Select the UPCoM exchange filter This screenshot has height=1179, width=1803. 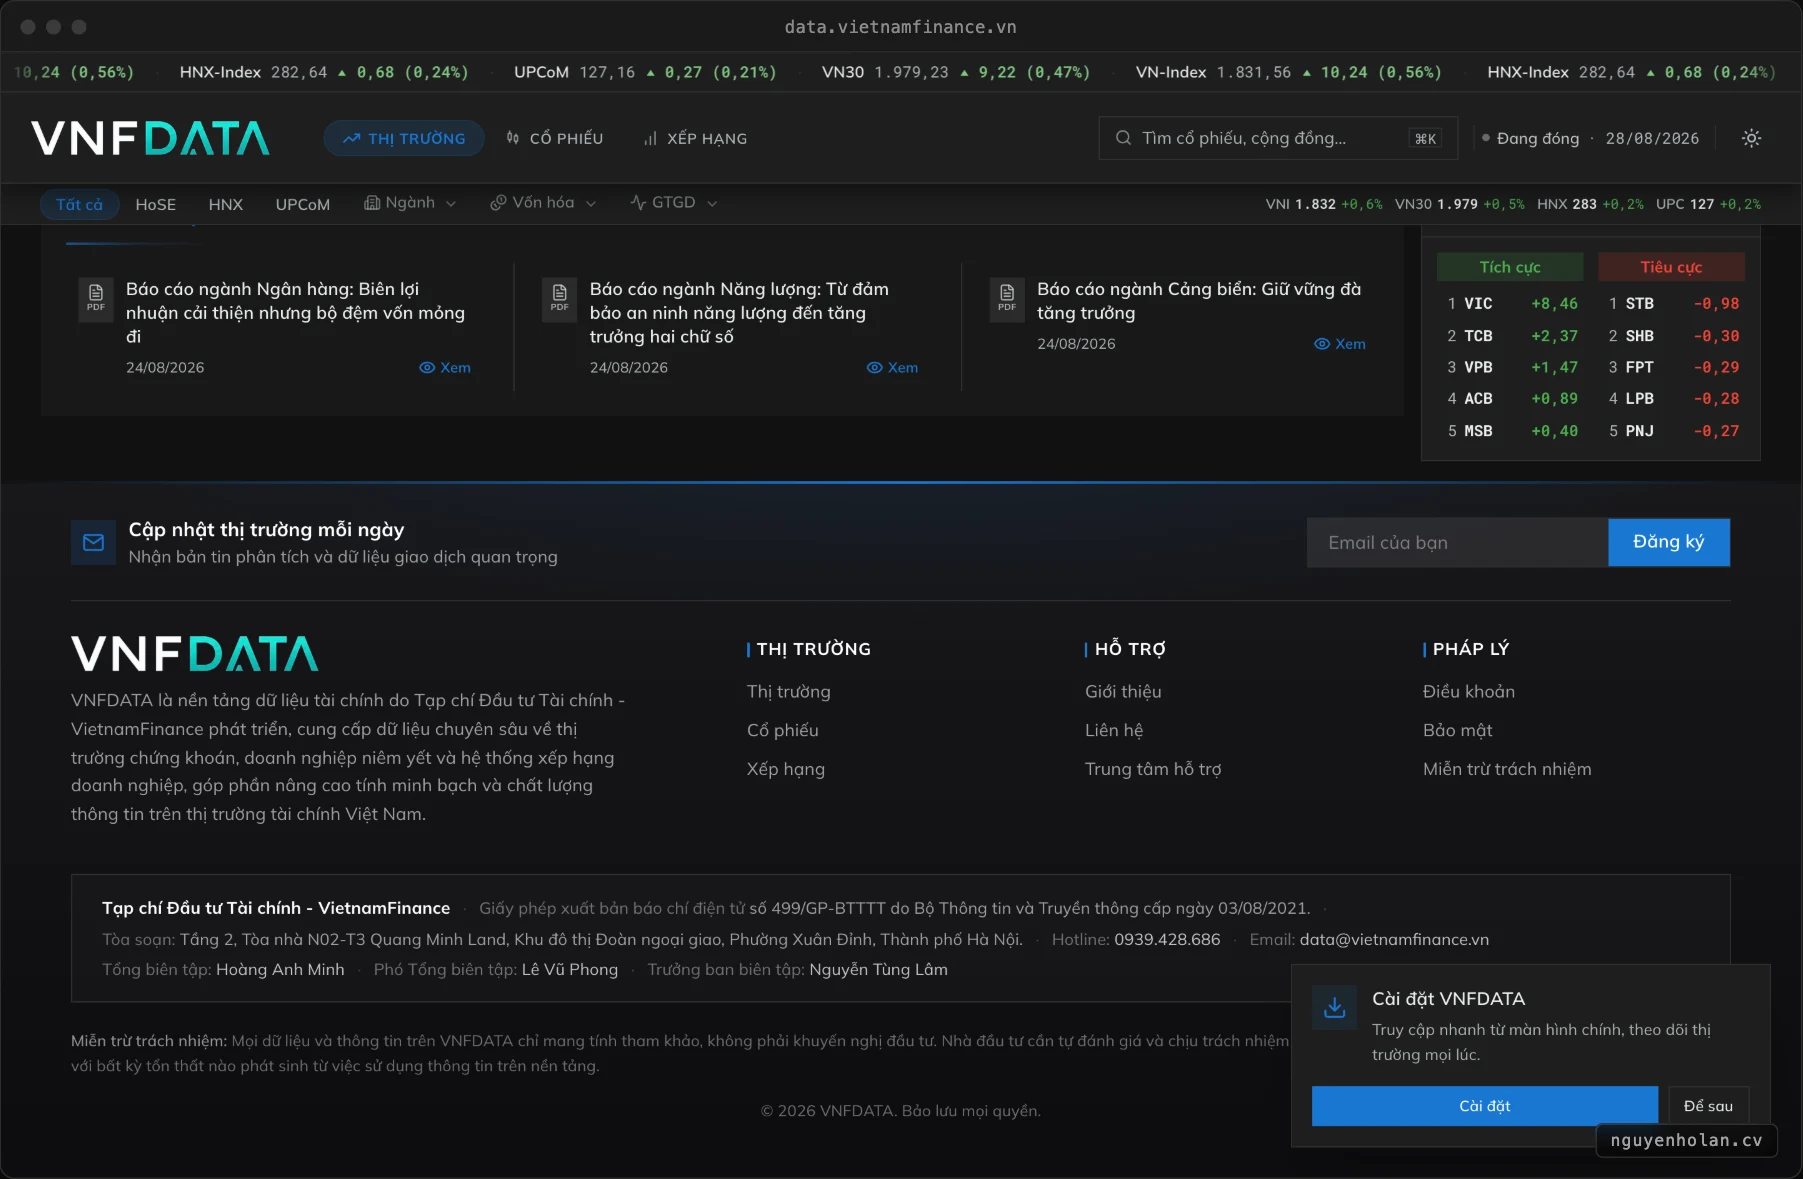click(x=303, y=204)
